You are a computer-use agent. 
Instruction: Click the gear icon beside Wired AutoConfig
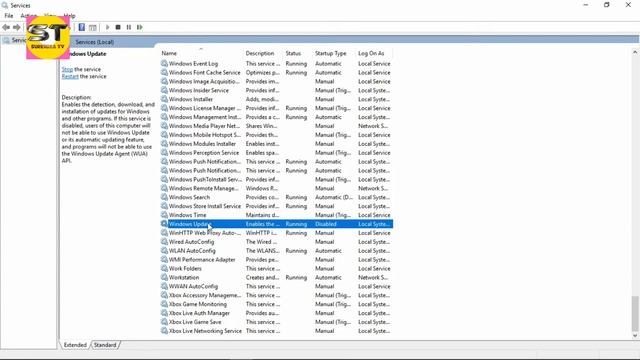[x=164, y=242]
